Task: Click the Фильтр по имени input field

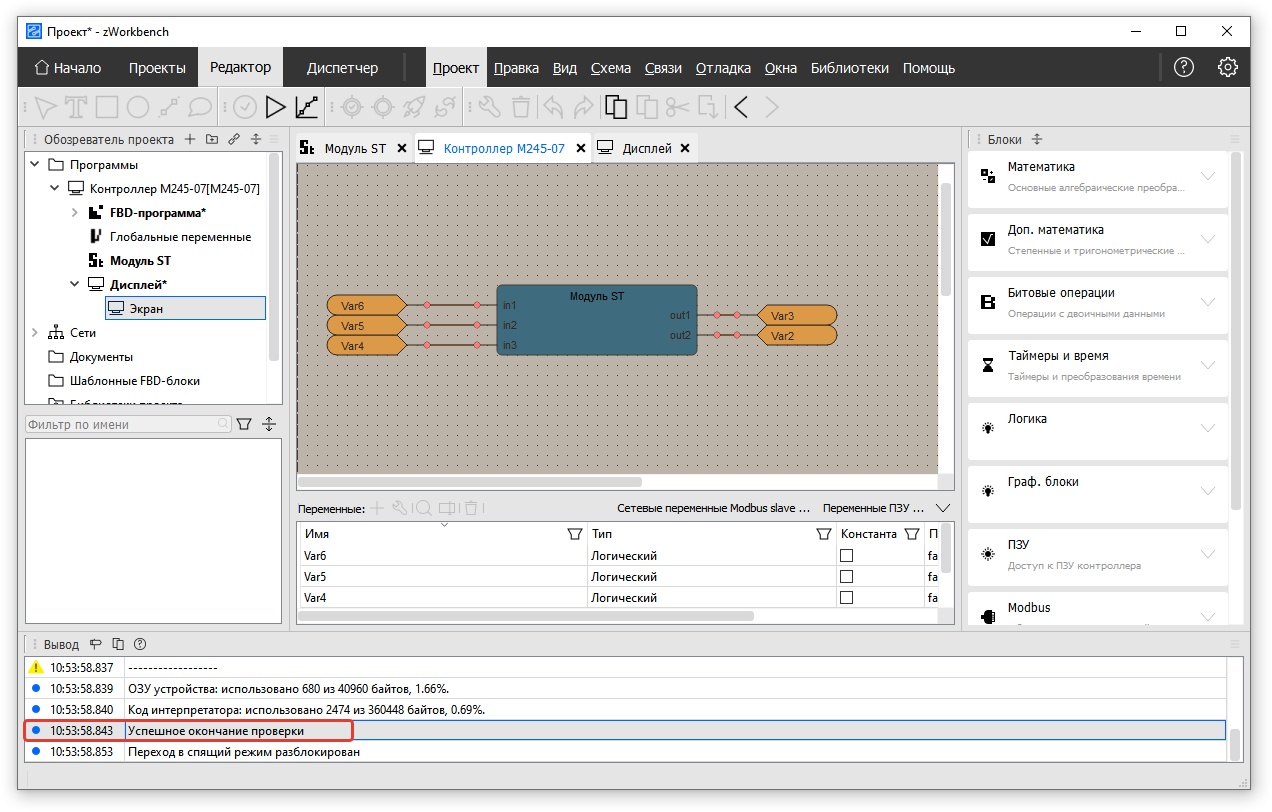Action: click(x=120, y=425)
